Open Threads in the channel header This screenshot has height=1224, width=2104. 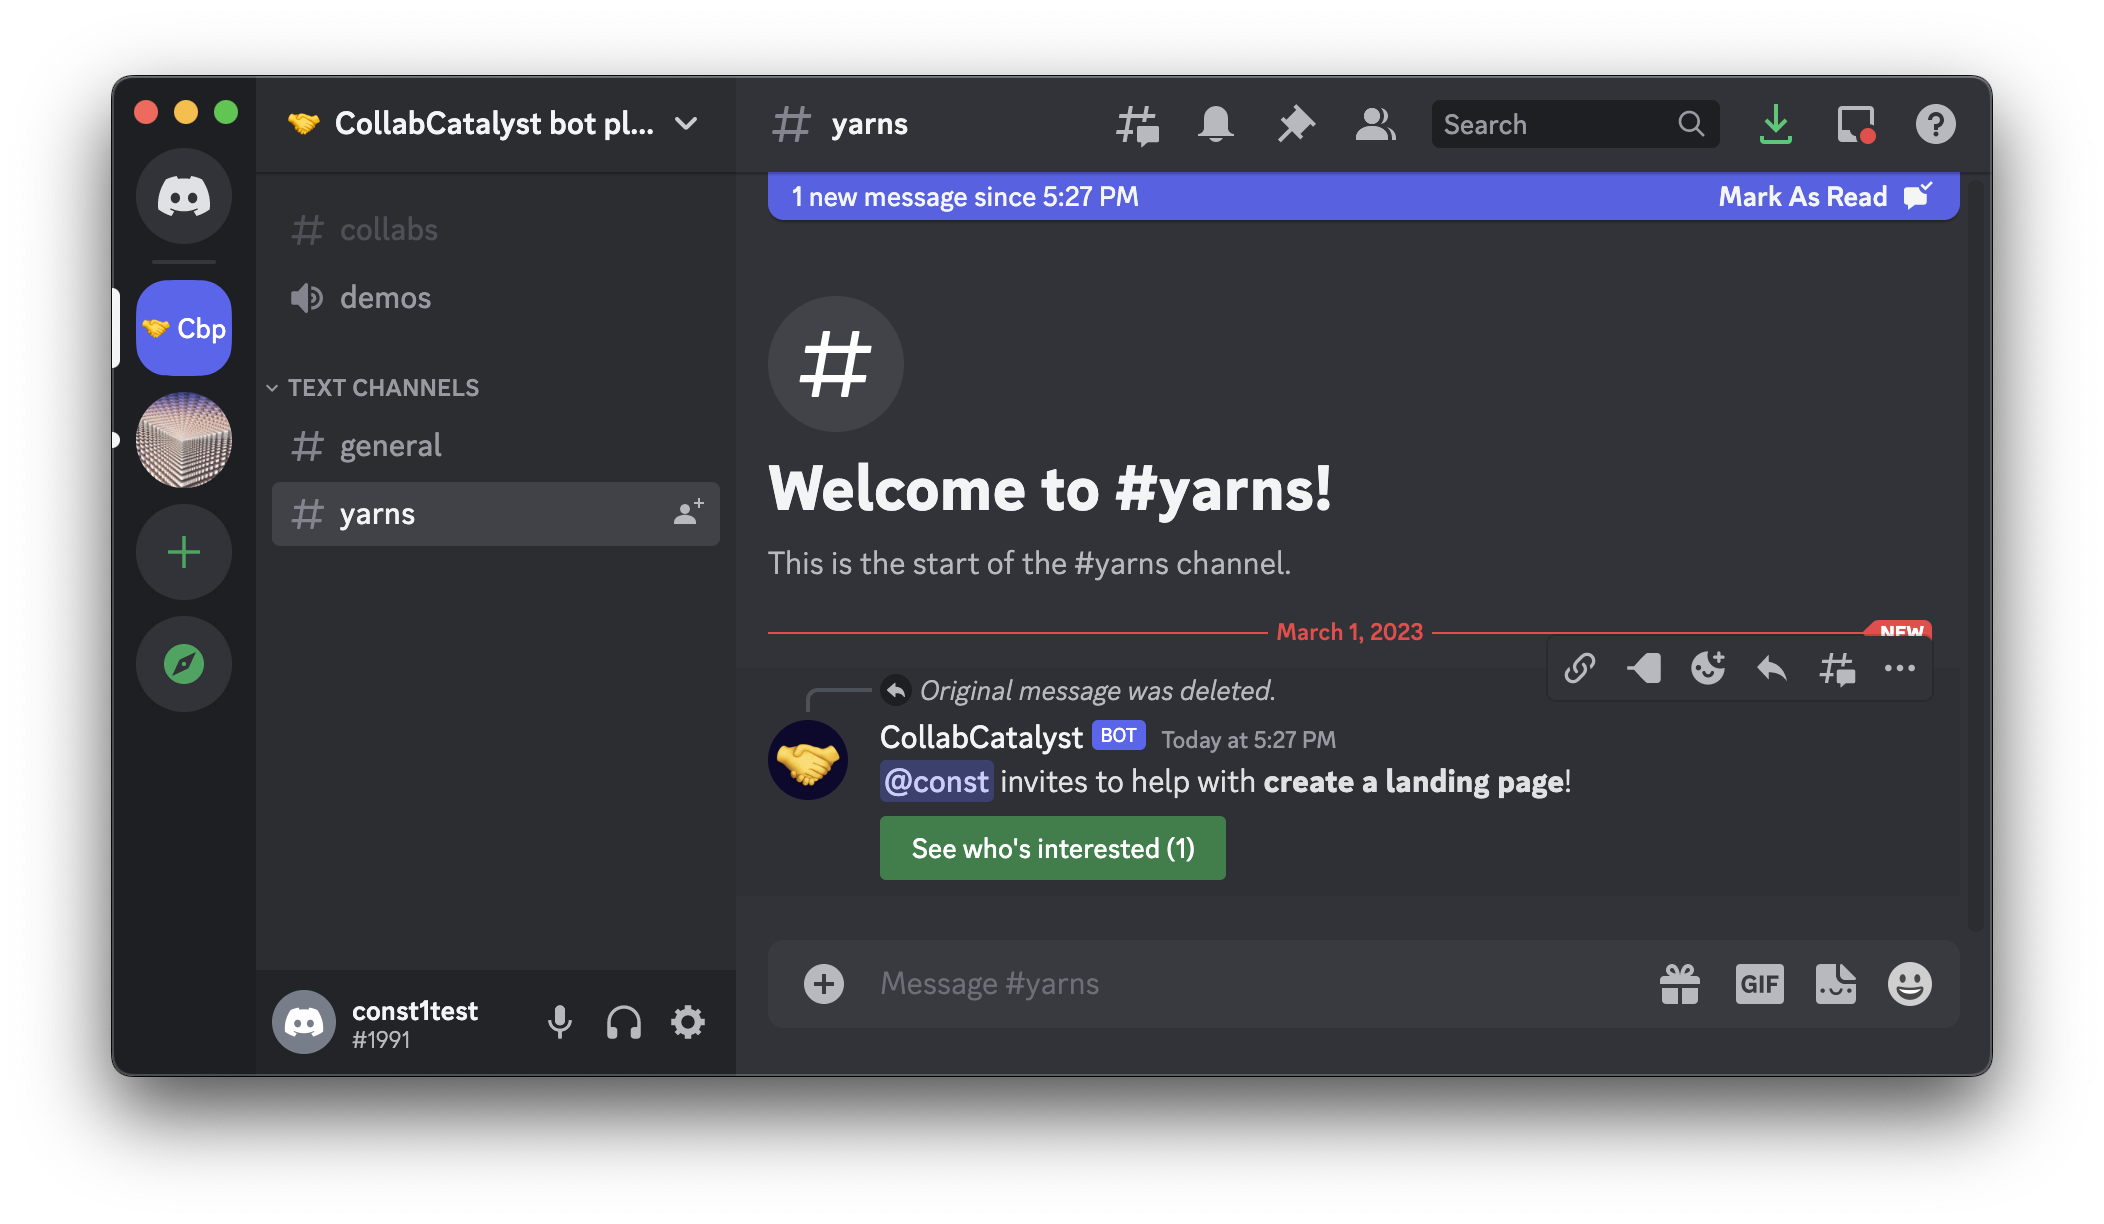1137,125
